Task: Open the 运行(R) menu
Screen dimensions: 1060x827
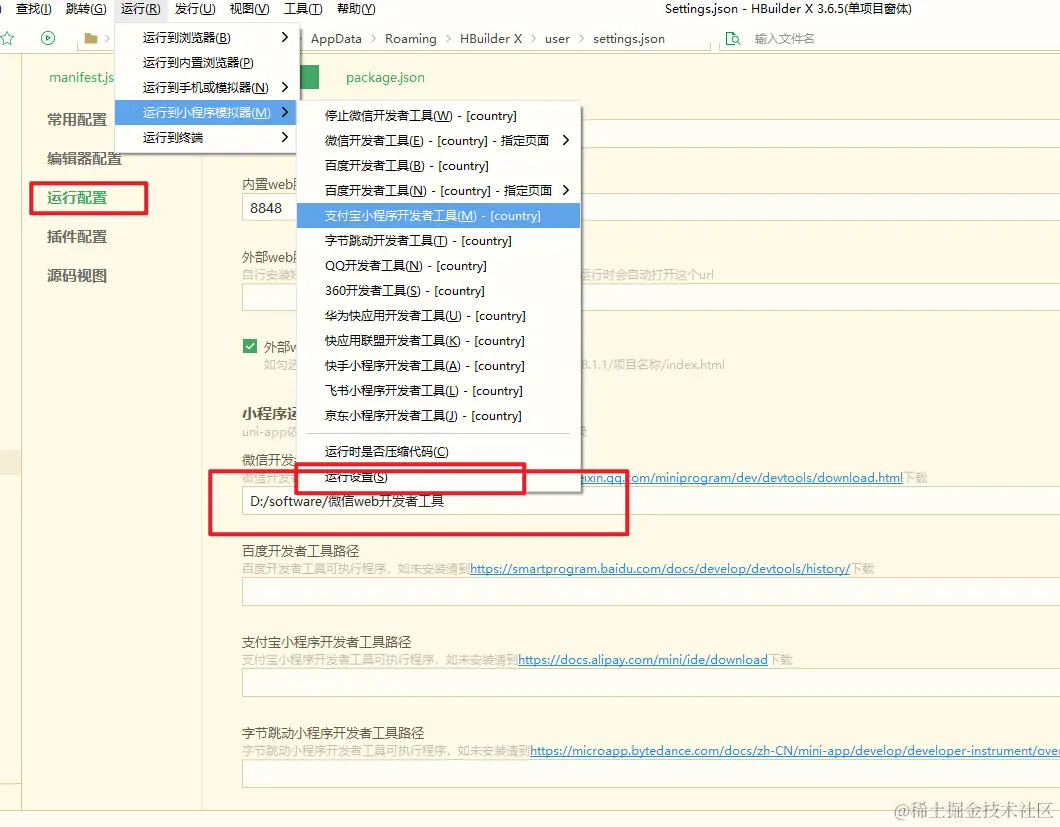Action: coord(141,9)
